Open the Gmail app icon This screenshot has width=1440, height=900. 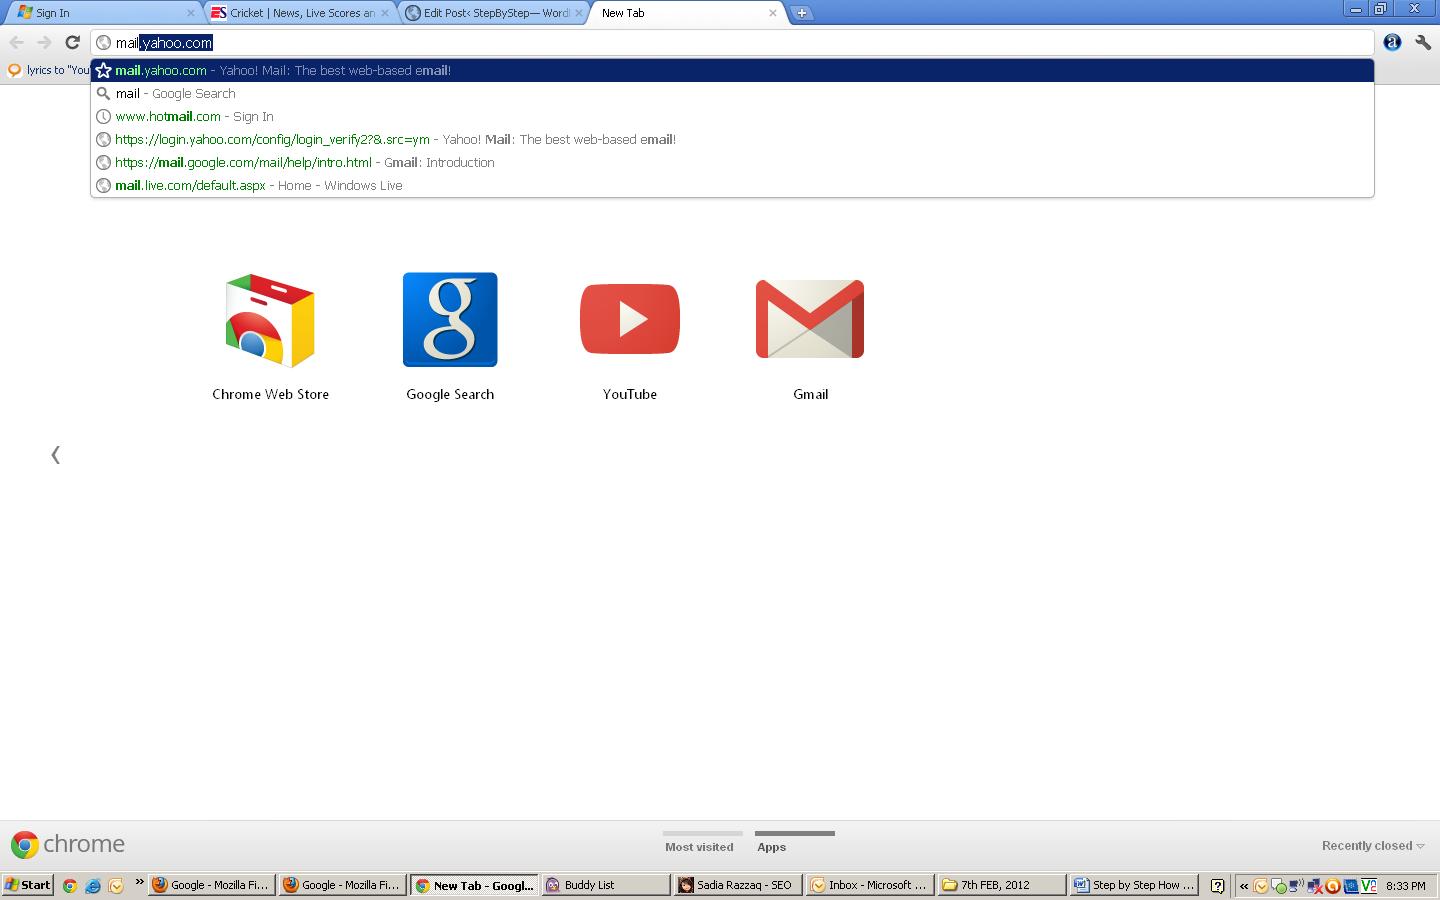click(x=810, y=320)
